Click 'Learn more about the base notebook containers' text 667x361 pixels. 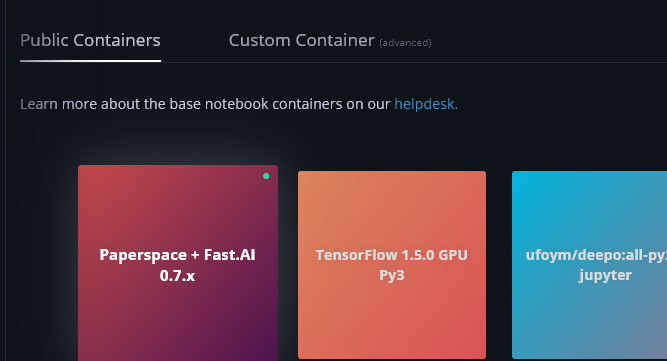point(181,104)
